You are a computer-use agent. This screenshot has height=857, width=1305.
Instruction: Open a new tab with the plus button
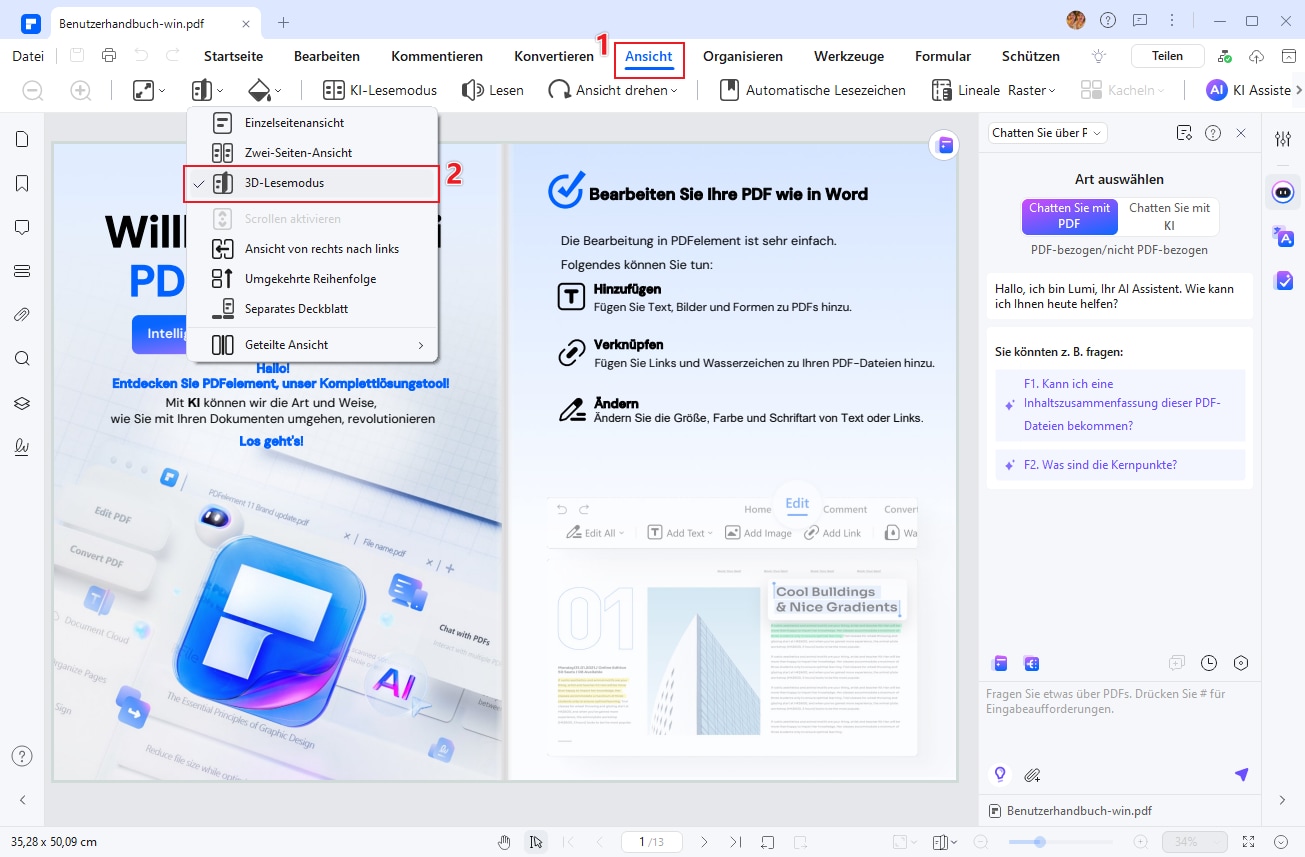pyautogui.click(x=283, y=21)
